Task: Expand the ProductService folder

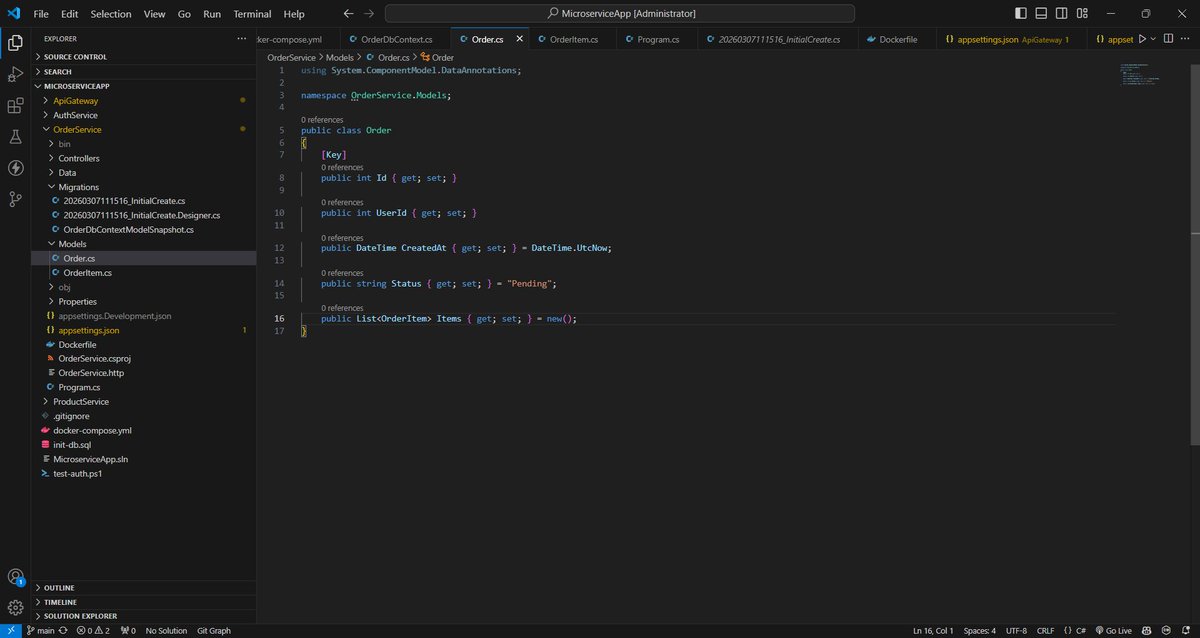Action: tap(143, 401)
